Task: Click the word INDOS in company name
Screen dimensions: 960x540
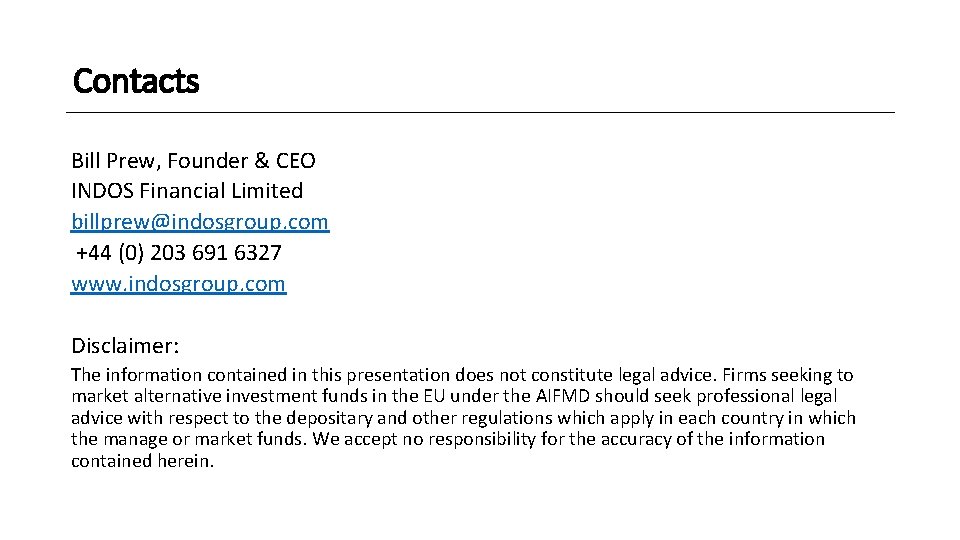Action: pyautogui.click(x=101, y=190)
